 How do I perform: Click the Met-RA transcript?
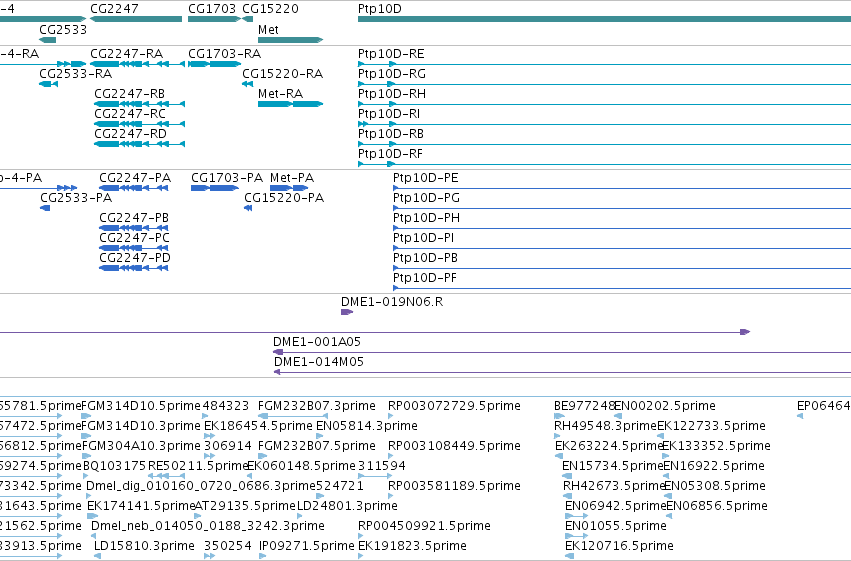pyautogui.click(x=290, y=104)
